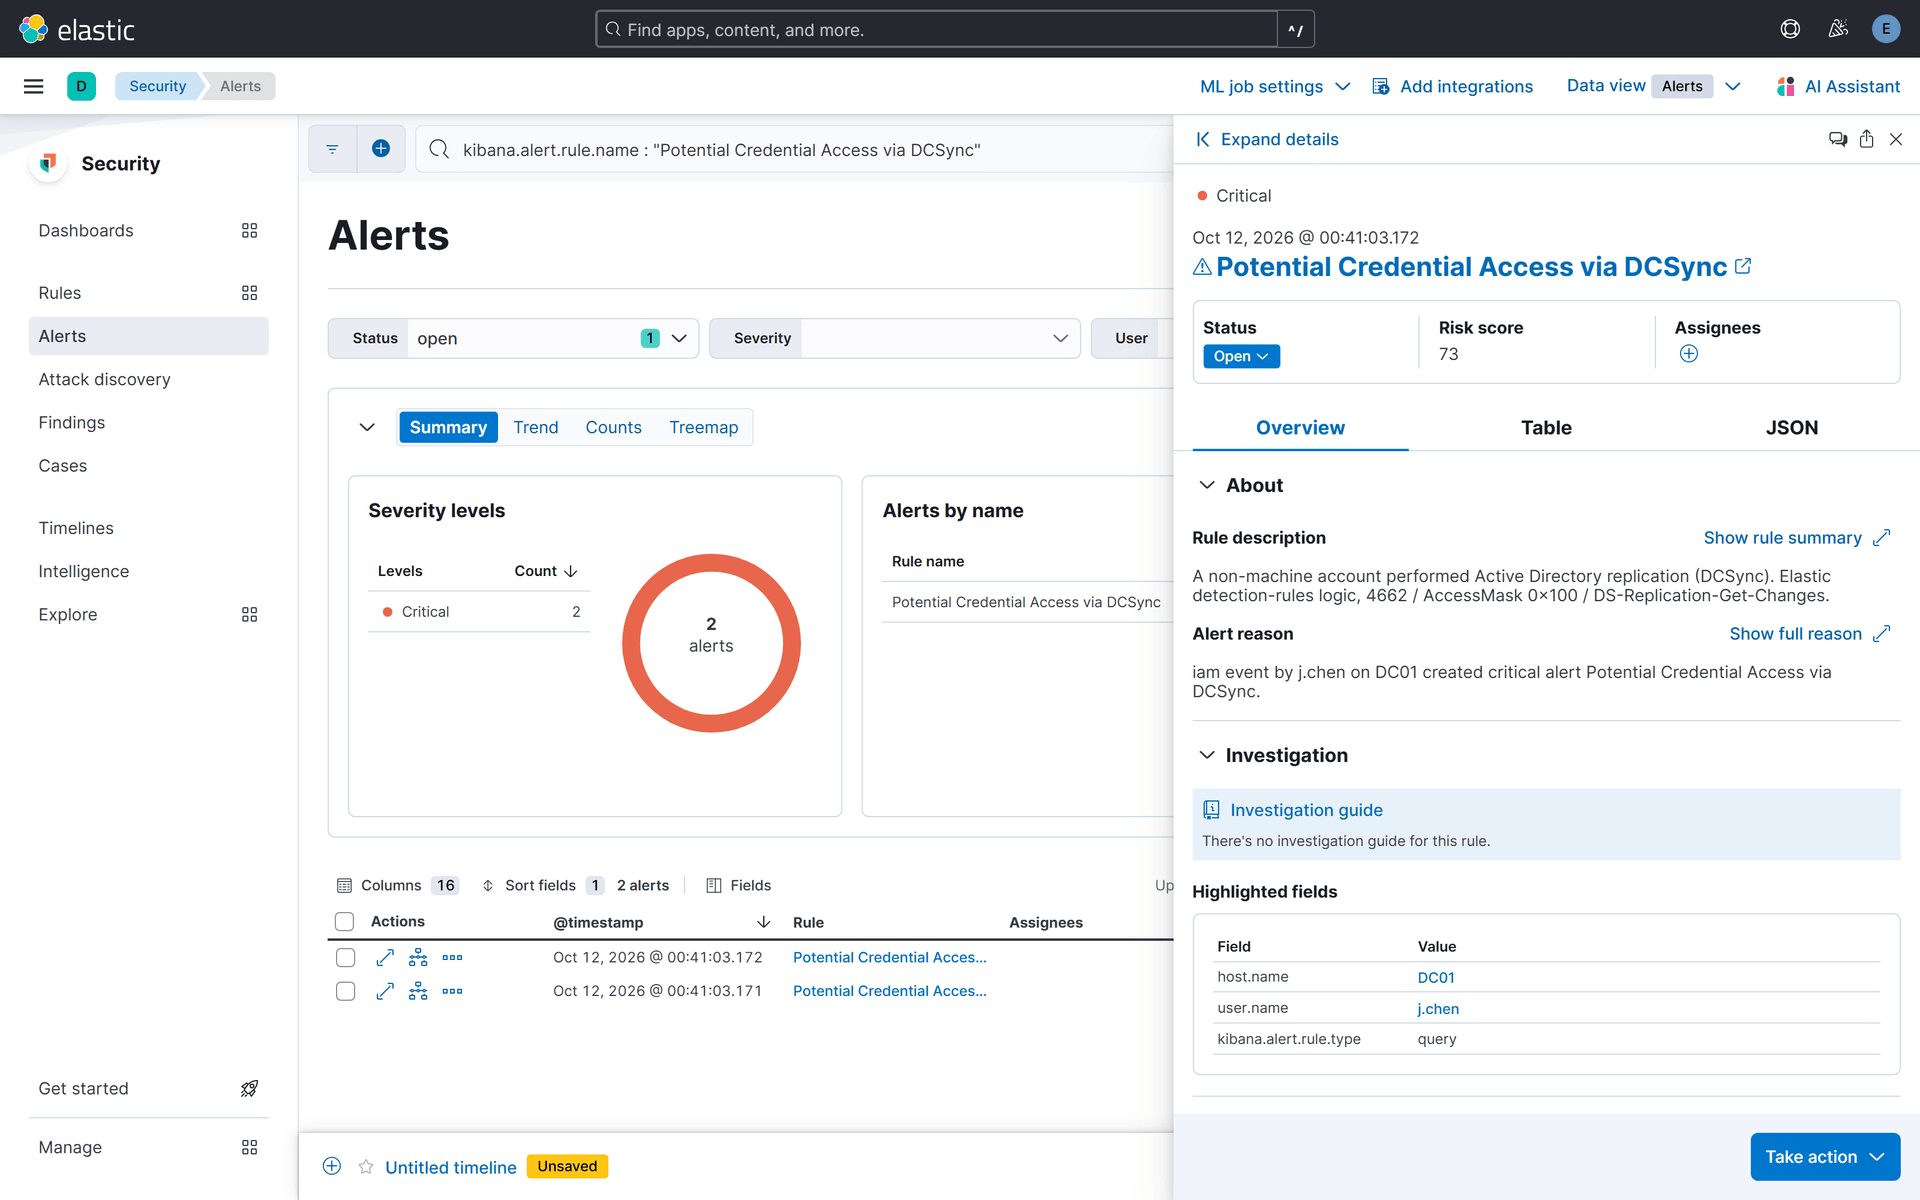Check the 00:41:03.171 alert row checkbox
Viewport: 1920px width, 1200px height.
point(345,991)
